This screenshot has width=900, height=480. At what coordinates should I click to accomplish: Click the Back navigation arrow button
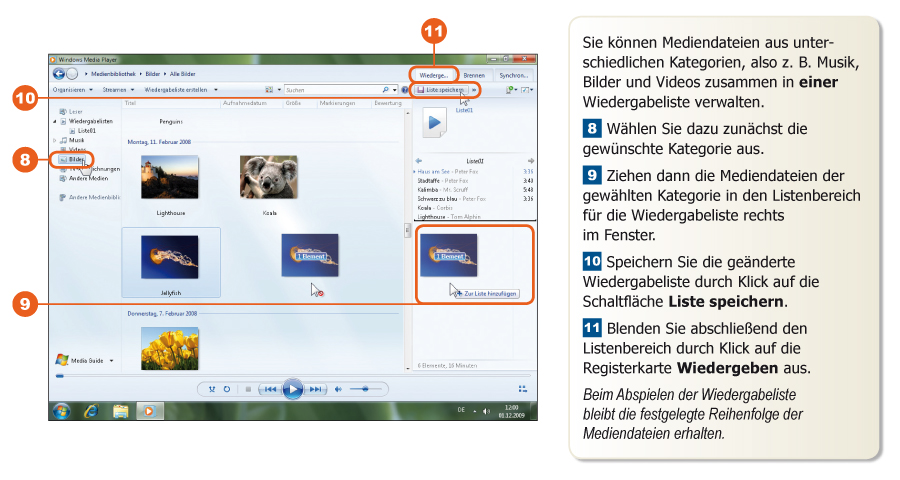pyautogui.click(x=58, y=75)
